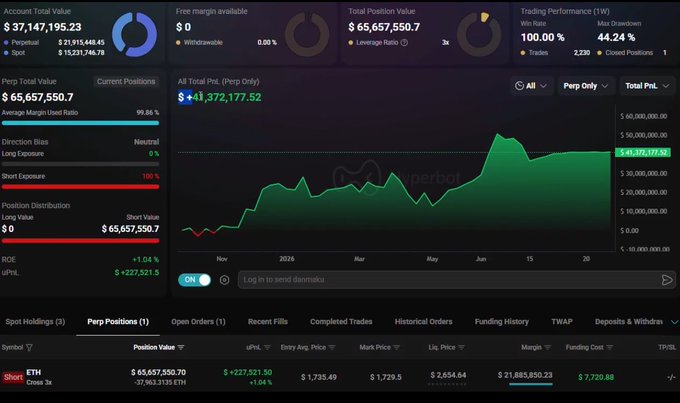Click the Long Exposure gray bar

point(80,164)
